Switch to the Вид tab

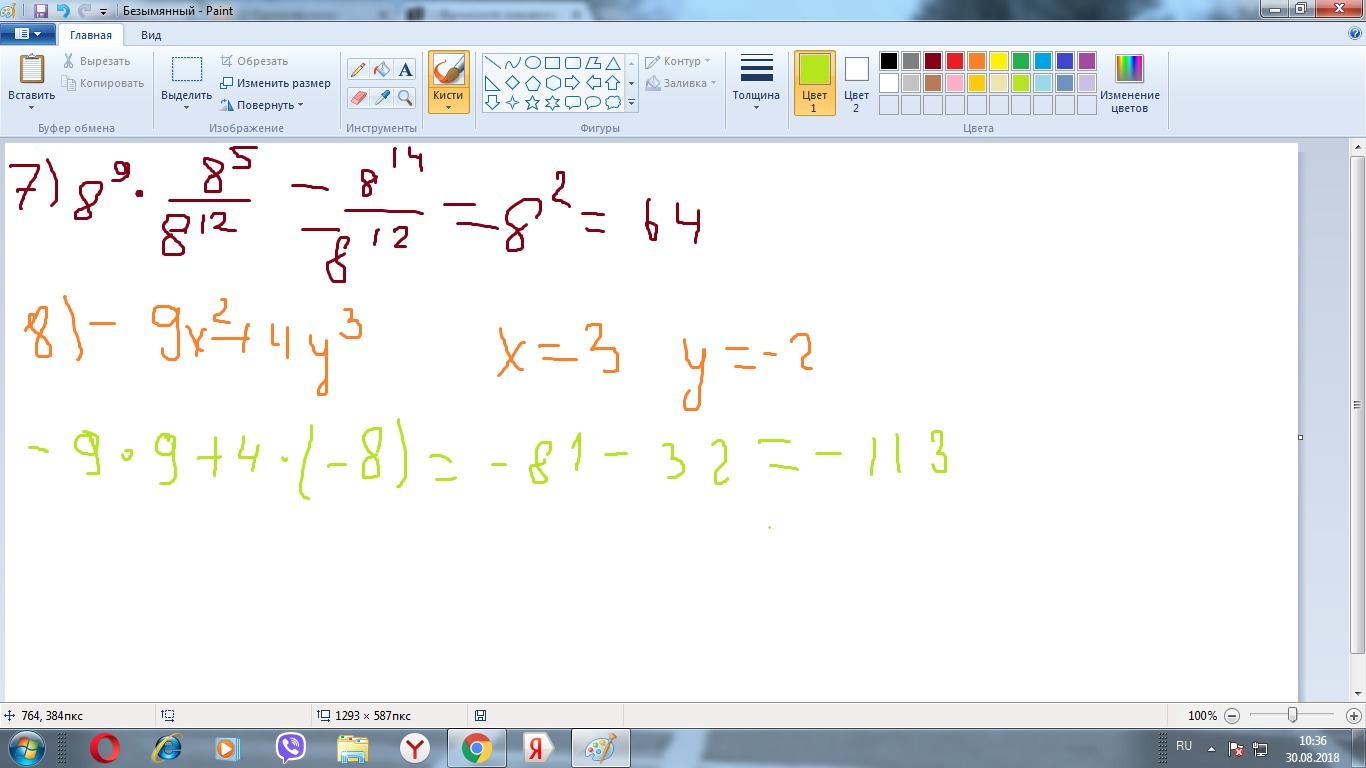click(x=151, y=35)
